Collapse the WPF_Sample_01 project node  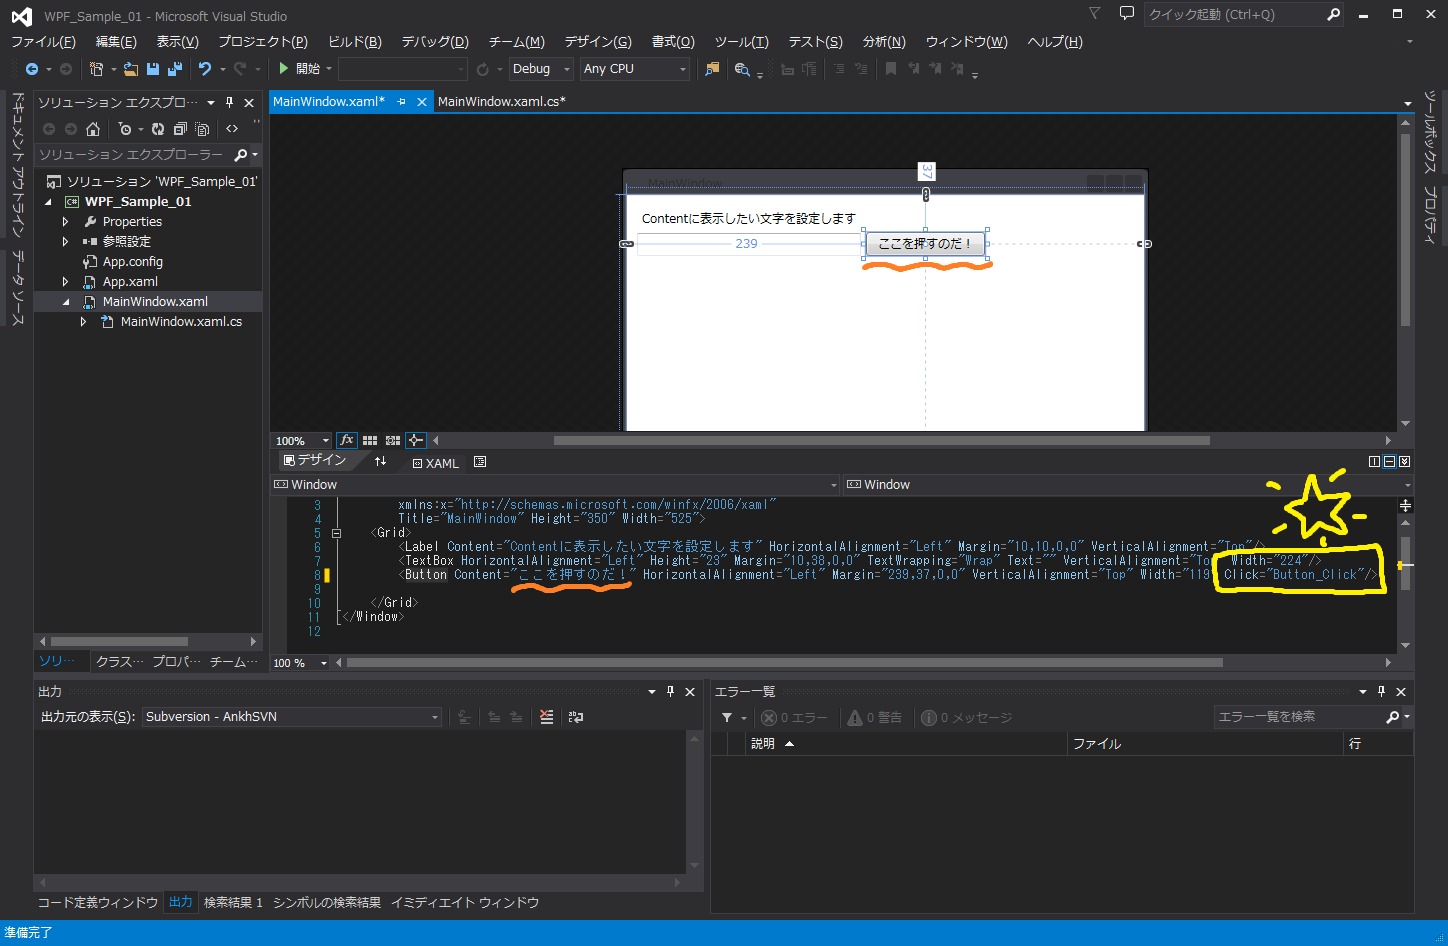tap(48, 202)
